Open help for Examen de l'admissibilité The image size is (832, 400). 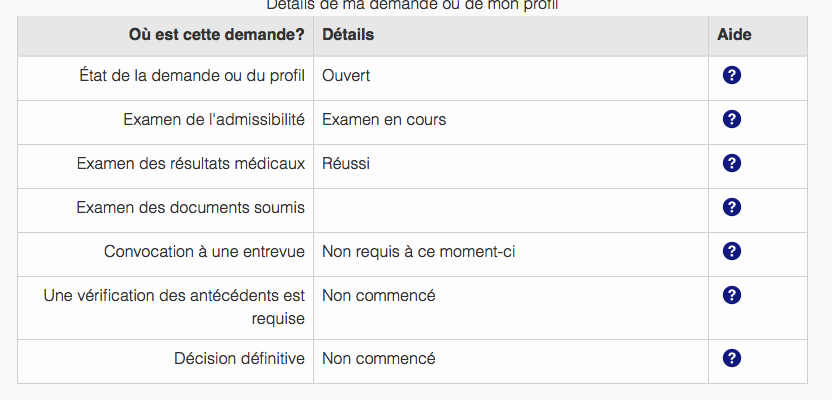(x=731, y=119)
